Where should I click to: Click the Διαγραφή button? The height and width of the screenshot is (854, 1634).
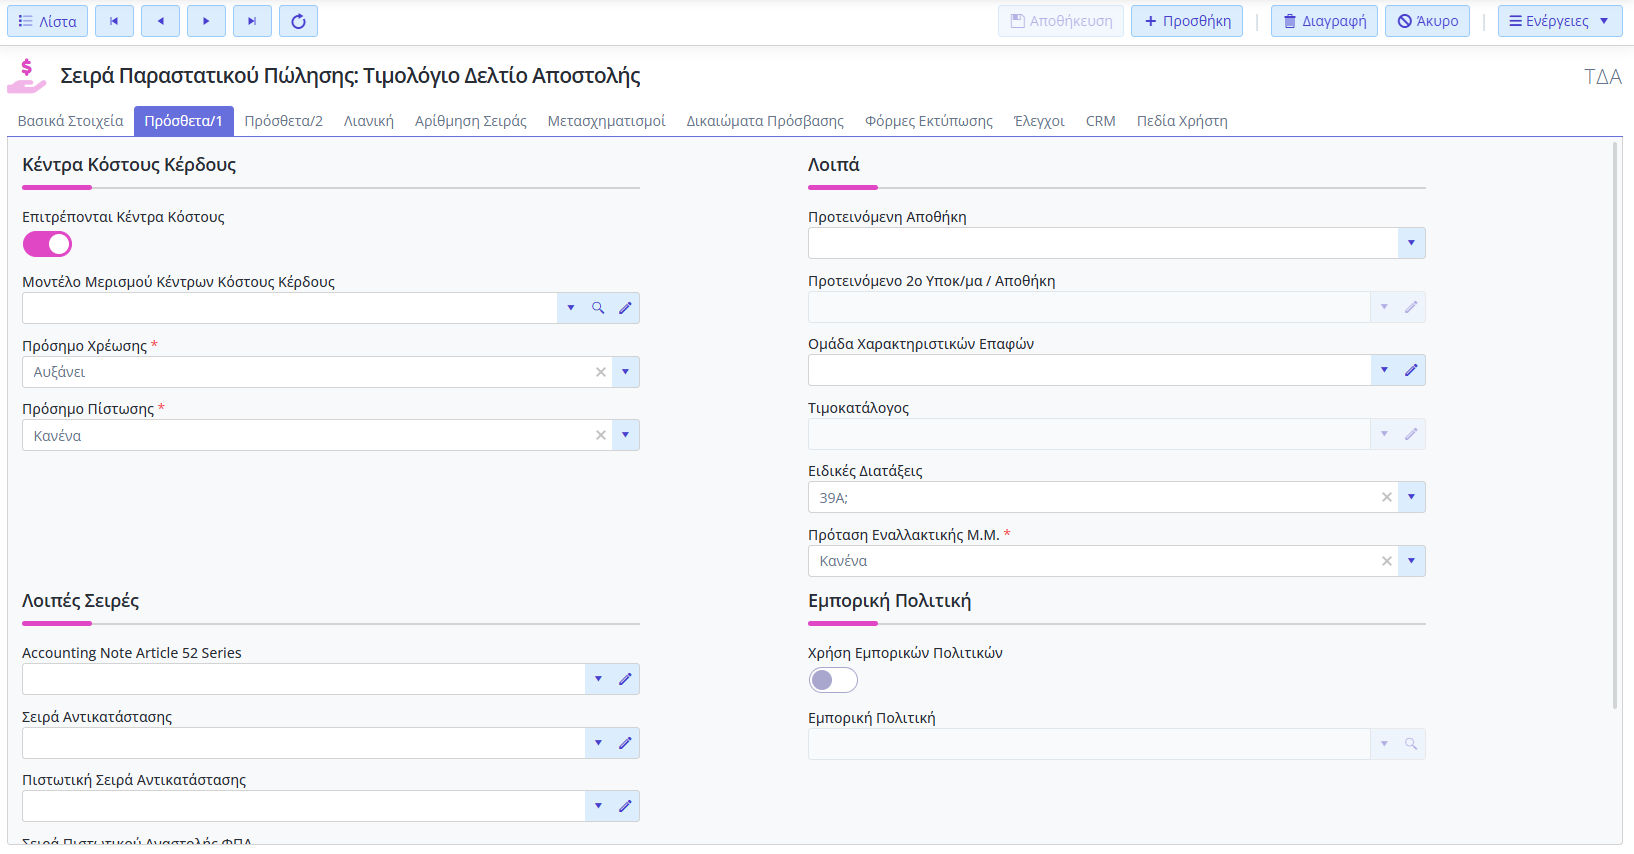1324,21
